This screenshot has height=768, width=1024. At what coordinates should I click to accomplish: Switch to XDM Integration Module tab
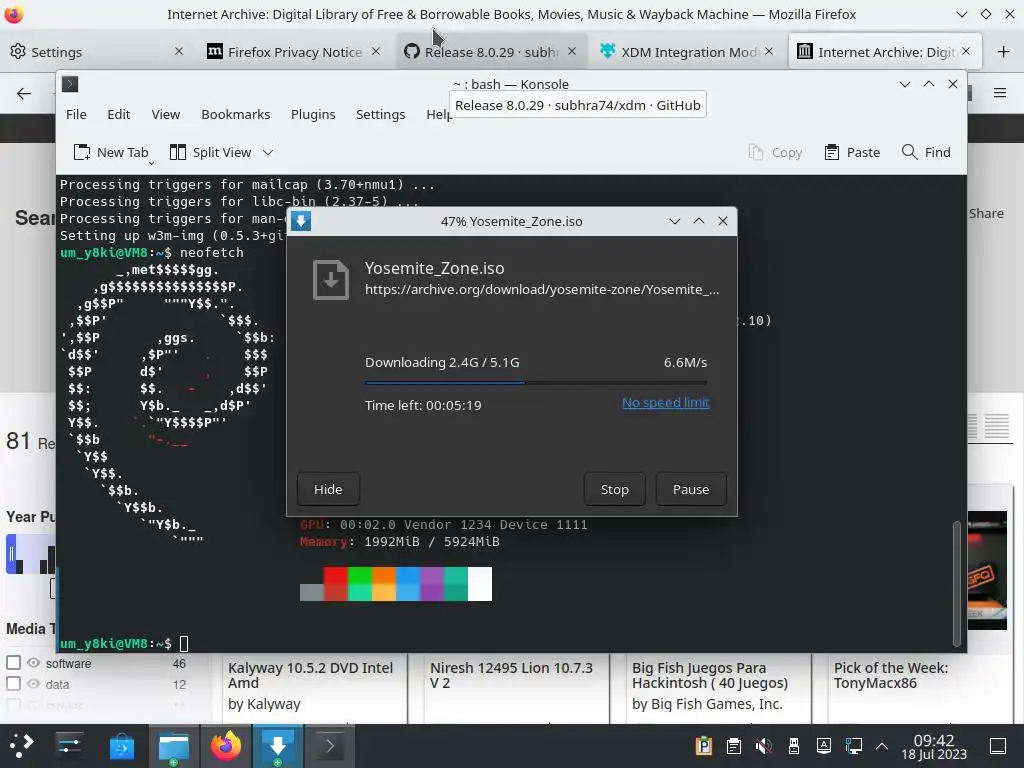688,52
